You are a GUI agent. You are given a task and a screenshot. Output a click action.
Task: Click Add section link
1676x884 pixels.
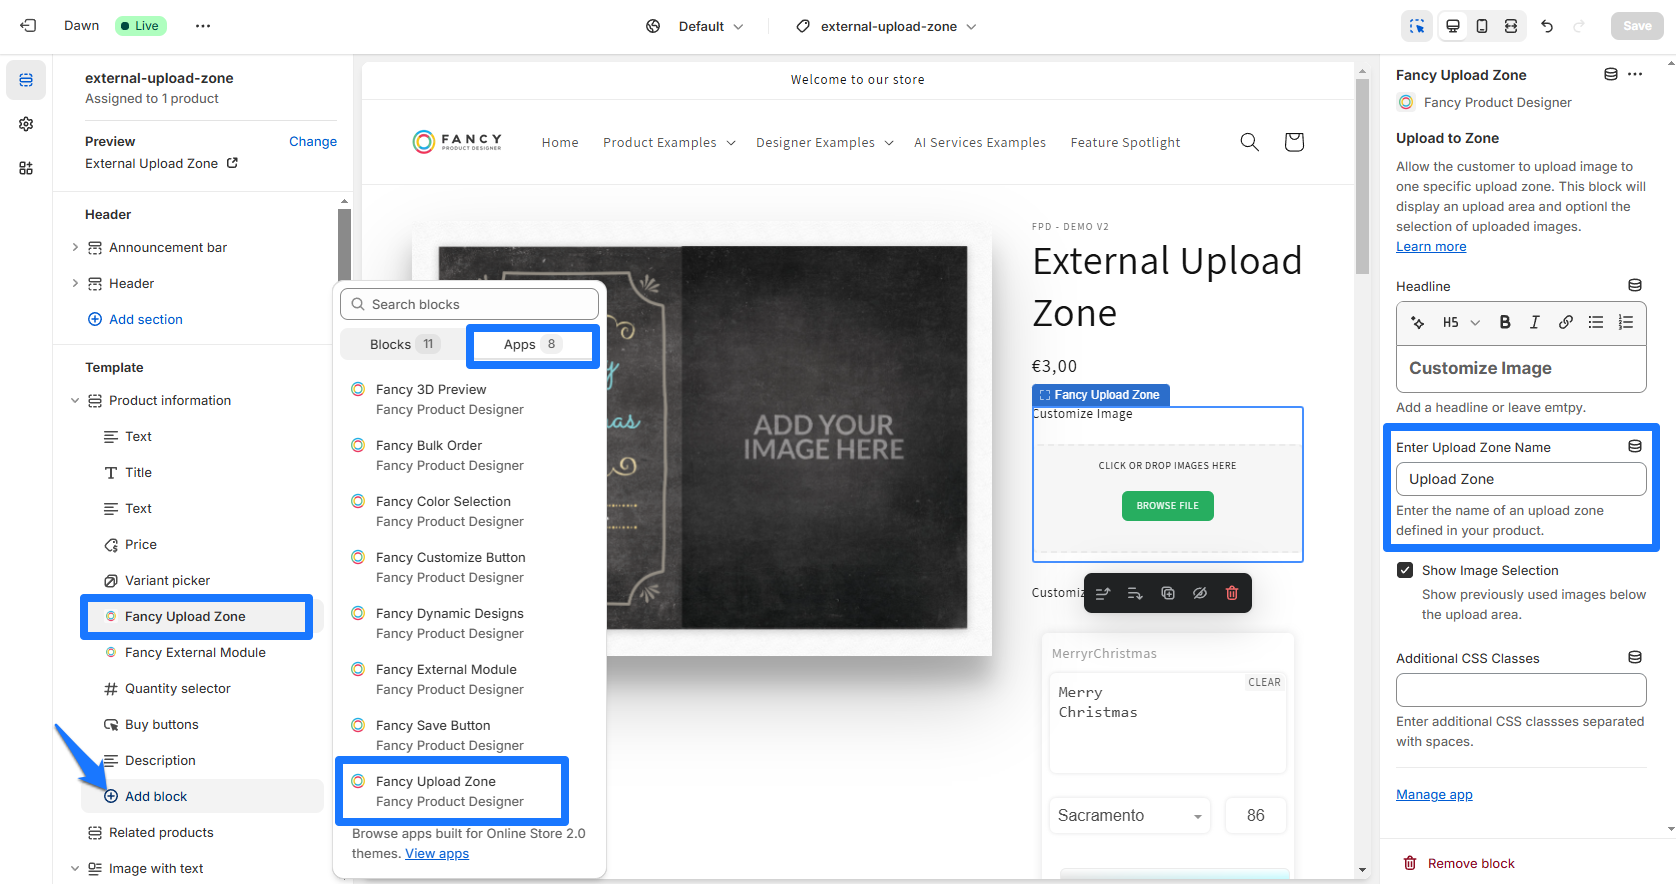(135, 319)
